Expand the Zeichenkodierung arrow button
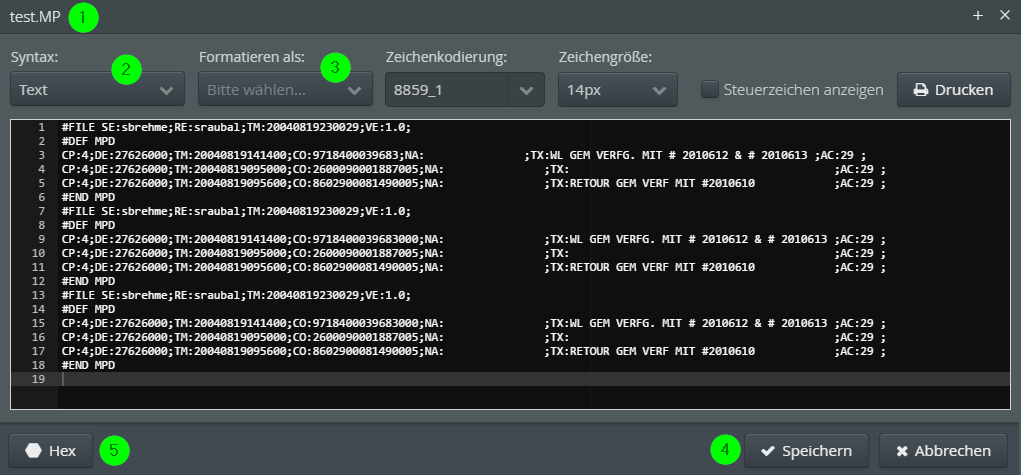The height and width of the screenshot is (475, 1021). click(527, 89)
